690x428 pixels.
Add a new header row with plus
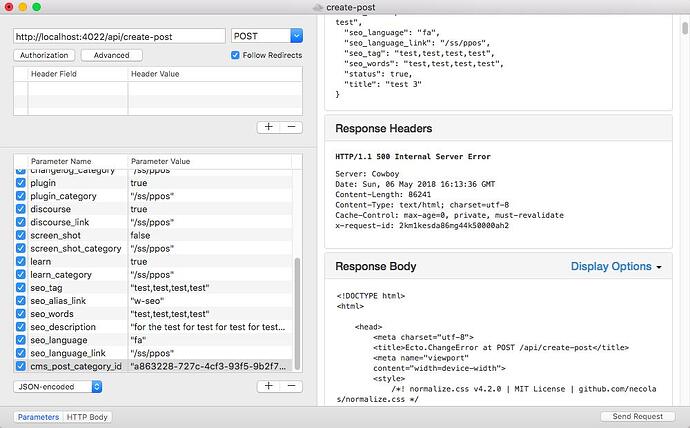268,127
